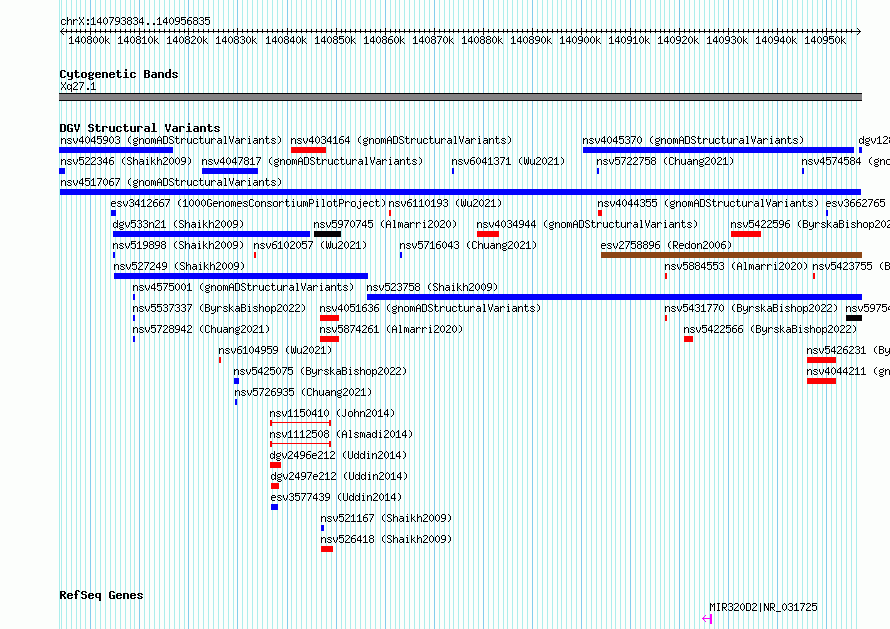Click the red dgv2496e212 Uddin2014 bar
The height and width of the screenshot is (629, 890).
(275, 465)
